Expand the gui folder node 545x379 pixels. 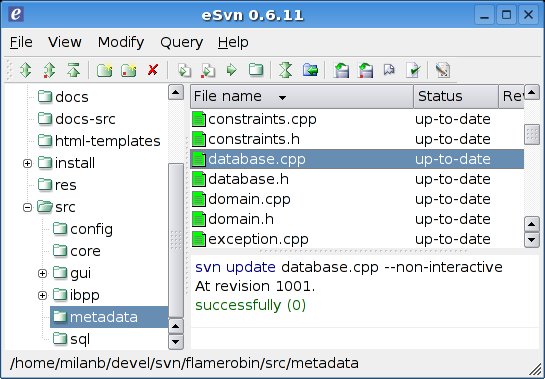pos(42,273)
